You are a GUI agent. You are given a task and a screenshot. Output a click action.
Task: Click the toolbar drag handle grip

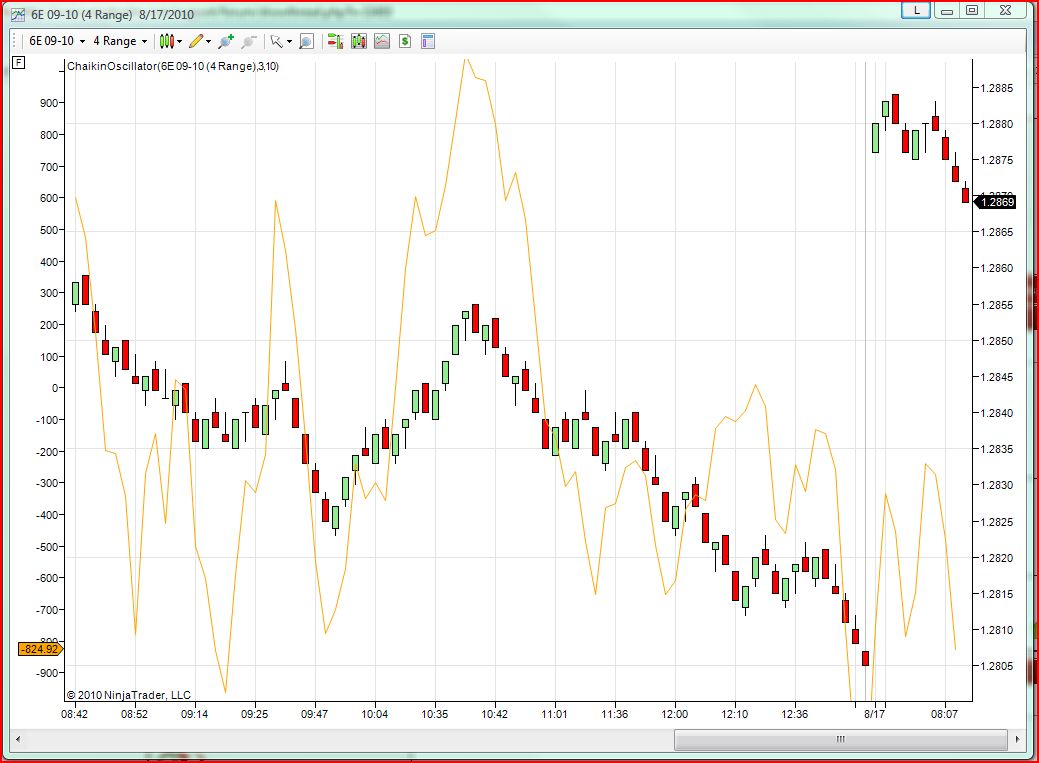pyautogui.click(x=15, y=41)
